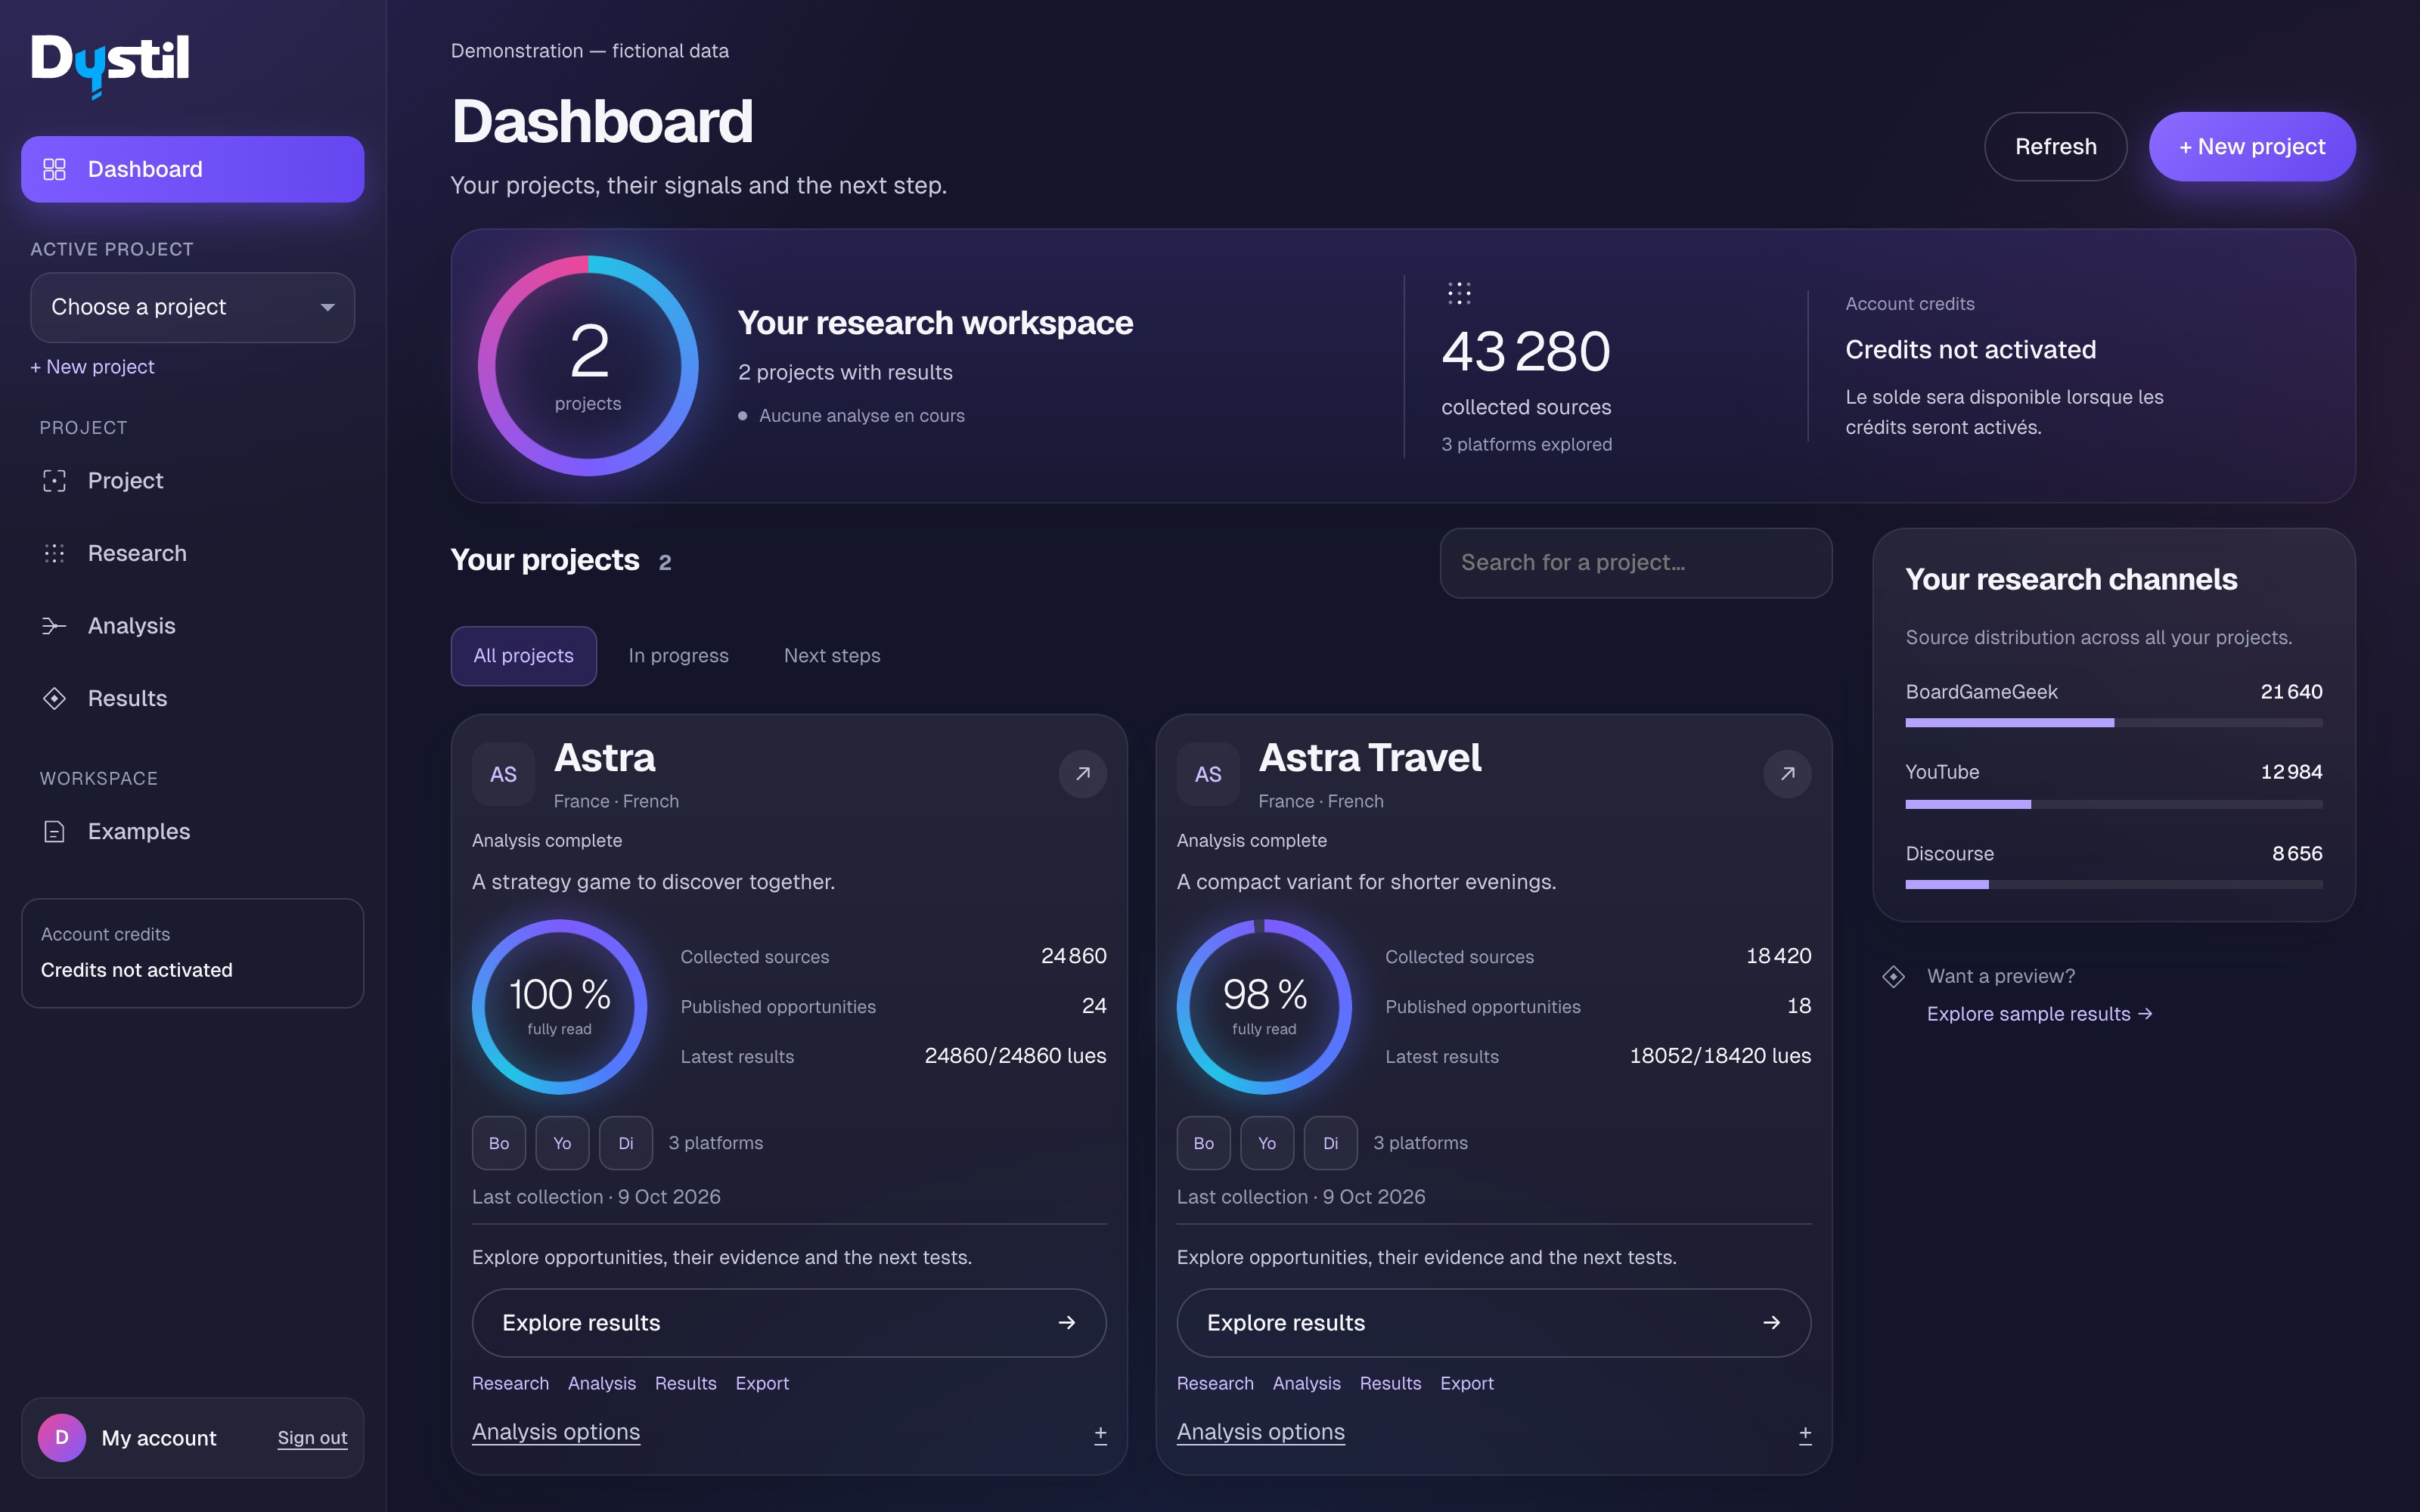Open Astra Travel card via arrow icon
Image resolution: width=2420 pixels, height=1512 pixels.
point(1788,773)
